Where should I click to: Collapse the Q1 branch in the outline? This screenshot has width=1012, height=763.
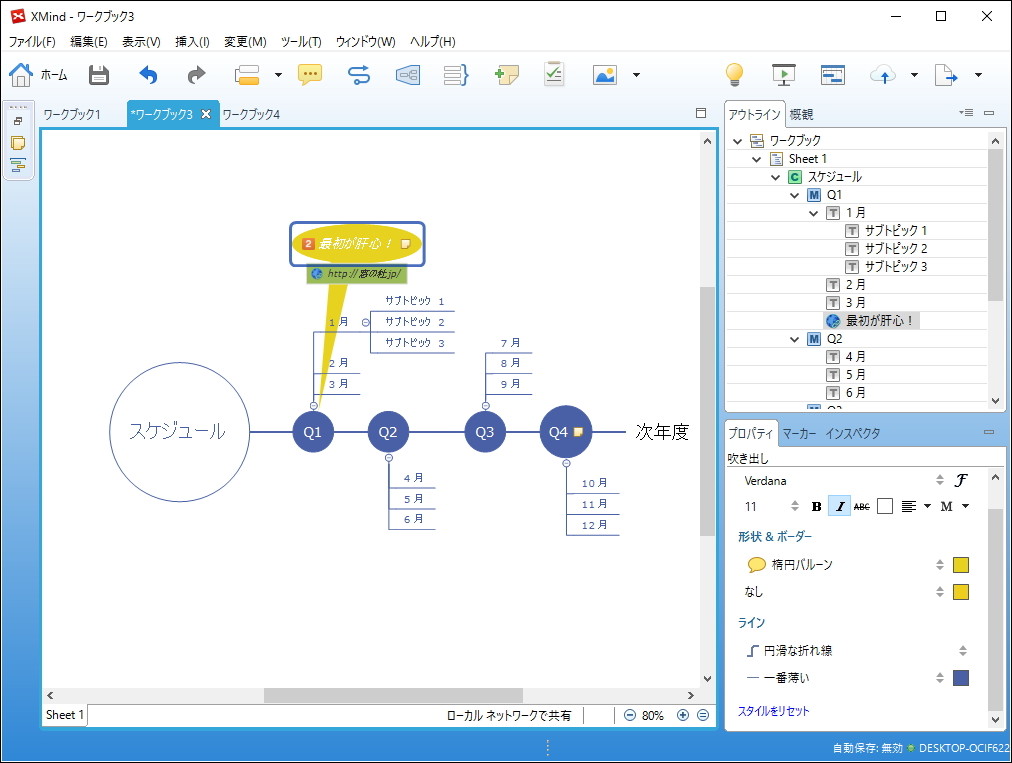click(792, 195)
